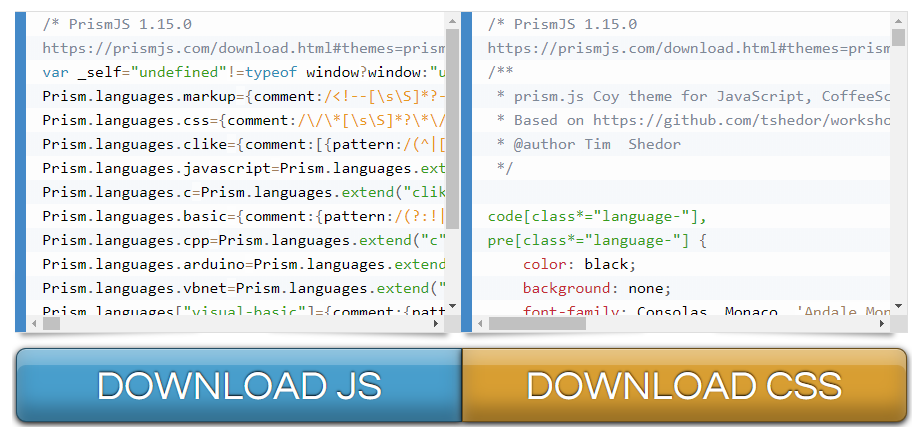Click the JS pane scroll-up arrow

(452, 21)
